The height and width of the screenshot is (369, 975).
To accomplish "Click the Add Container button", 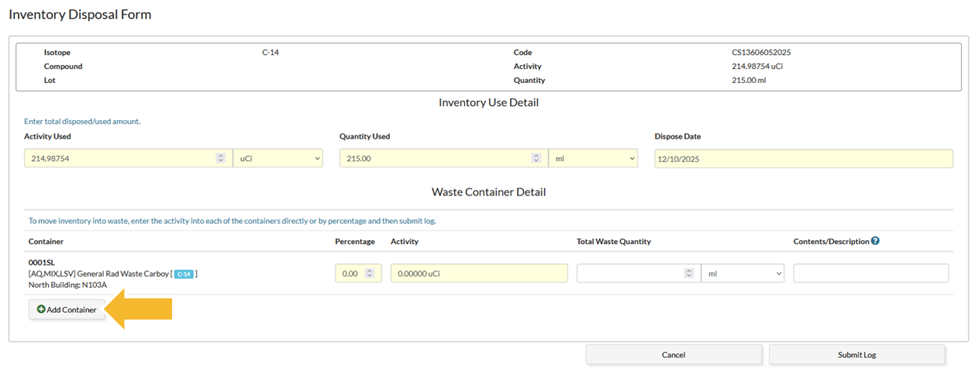I will (67, 309).
